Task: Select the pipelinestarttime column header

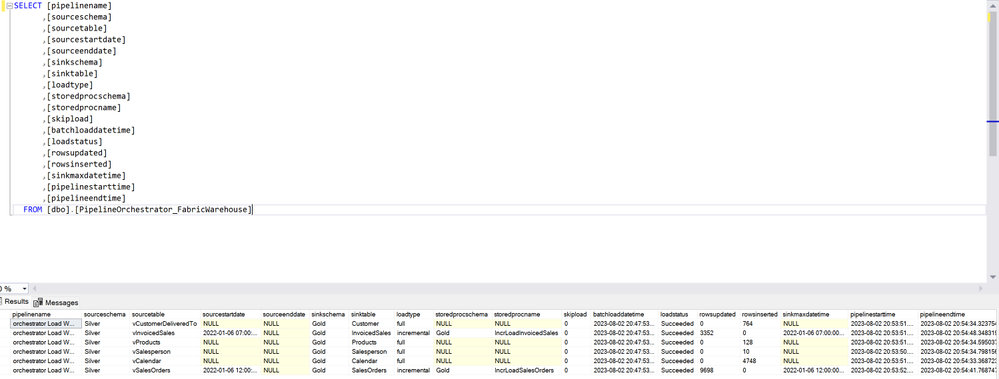Action: tap(884, 315)
